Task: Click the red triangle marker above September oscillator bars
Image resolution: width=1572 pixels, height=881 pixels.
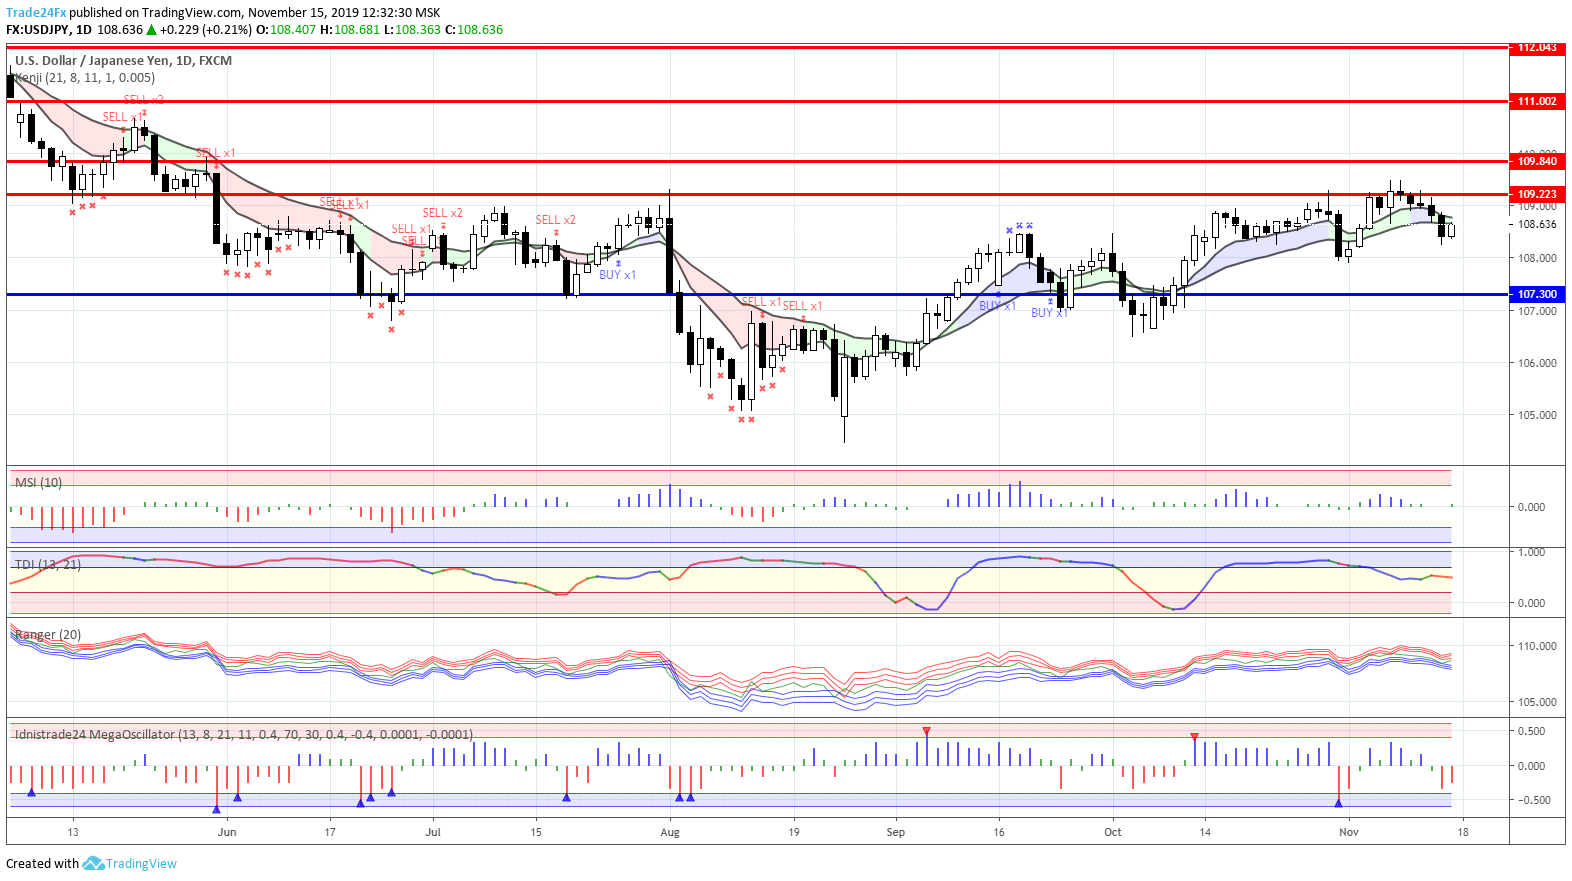Action: tap(927, 732)
